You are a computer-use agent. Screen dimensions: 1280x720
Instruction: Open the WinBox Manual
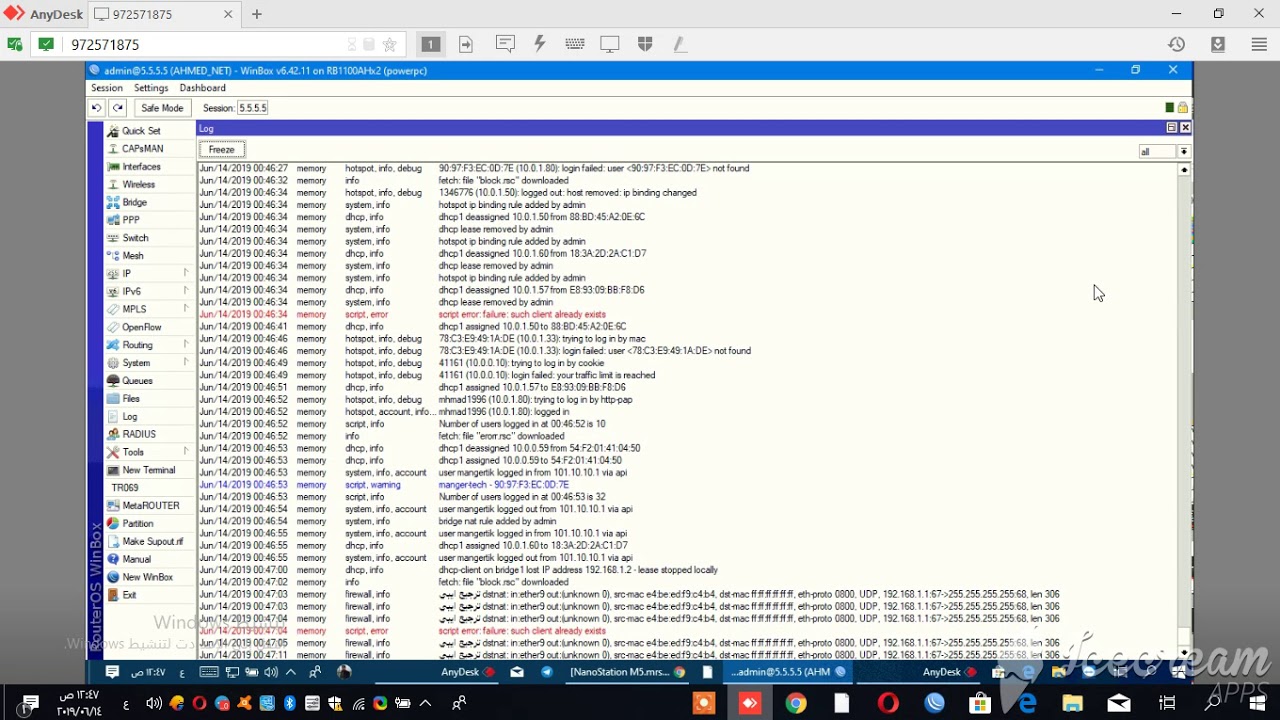(x=136, y=559)
